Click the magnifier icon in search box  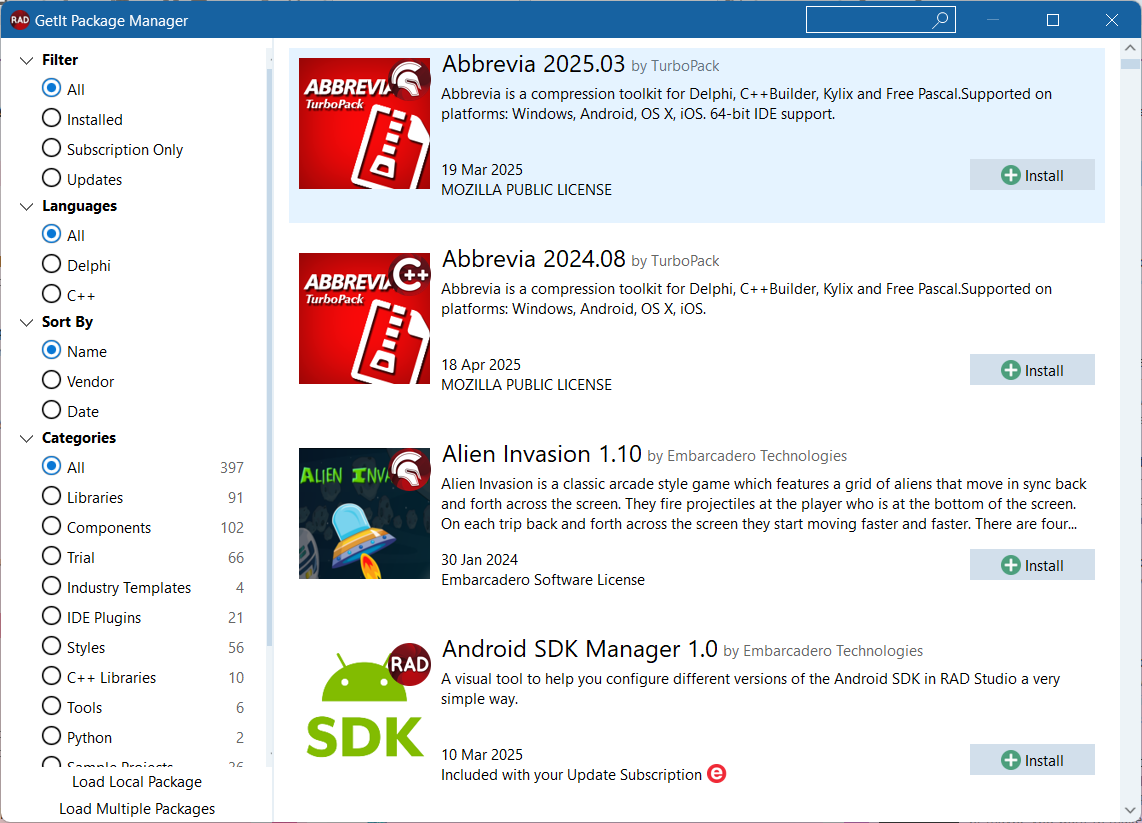[940, 20]
